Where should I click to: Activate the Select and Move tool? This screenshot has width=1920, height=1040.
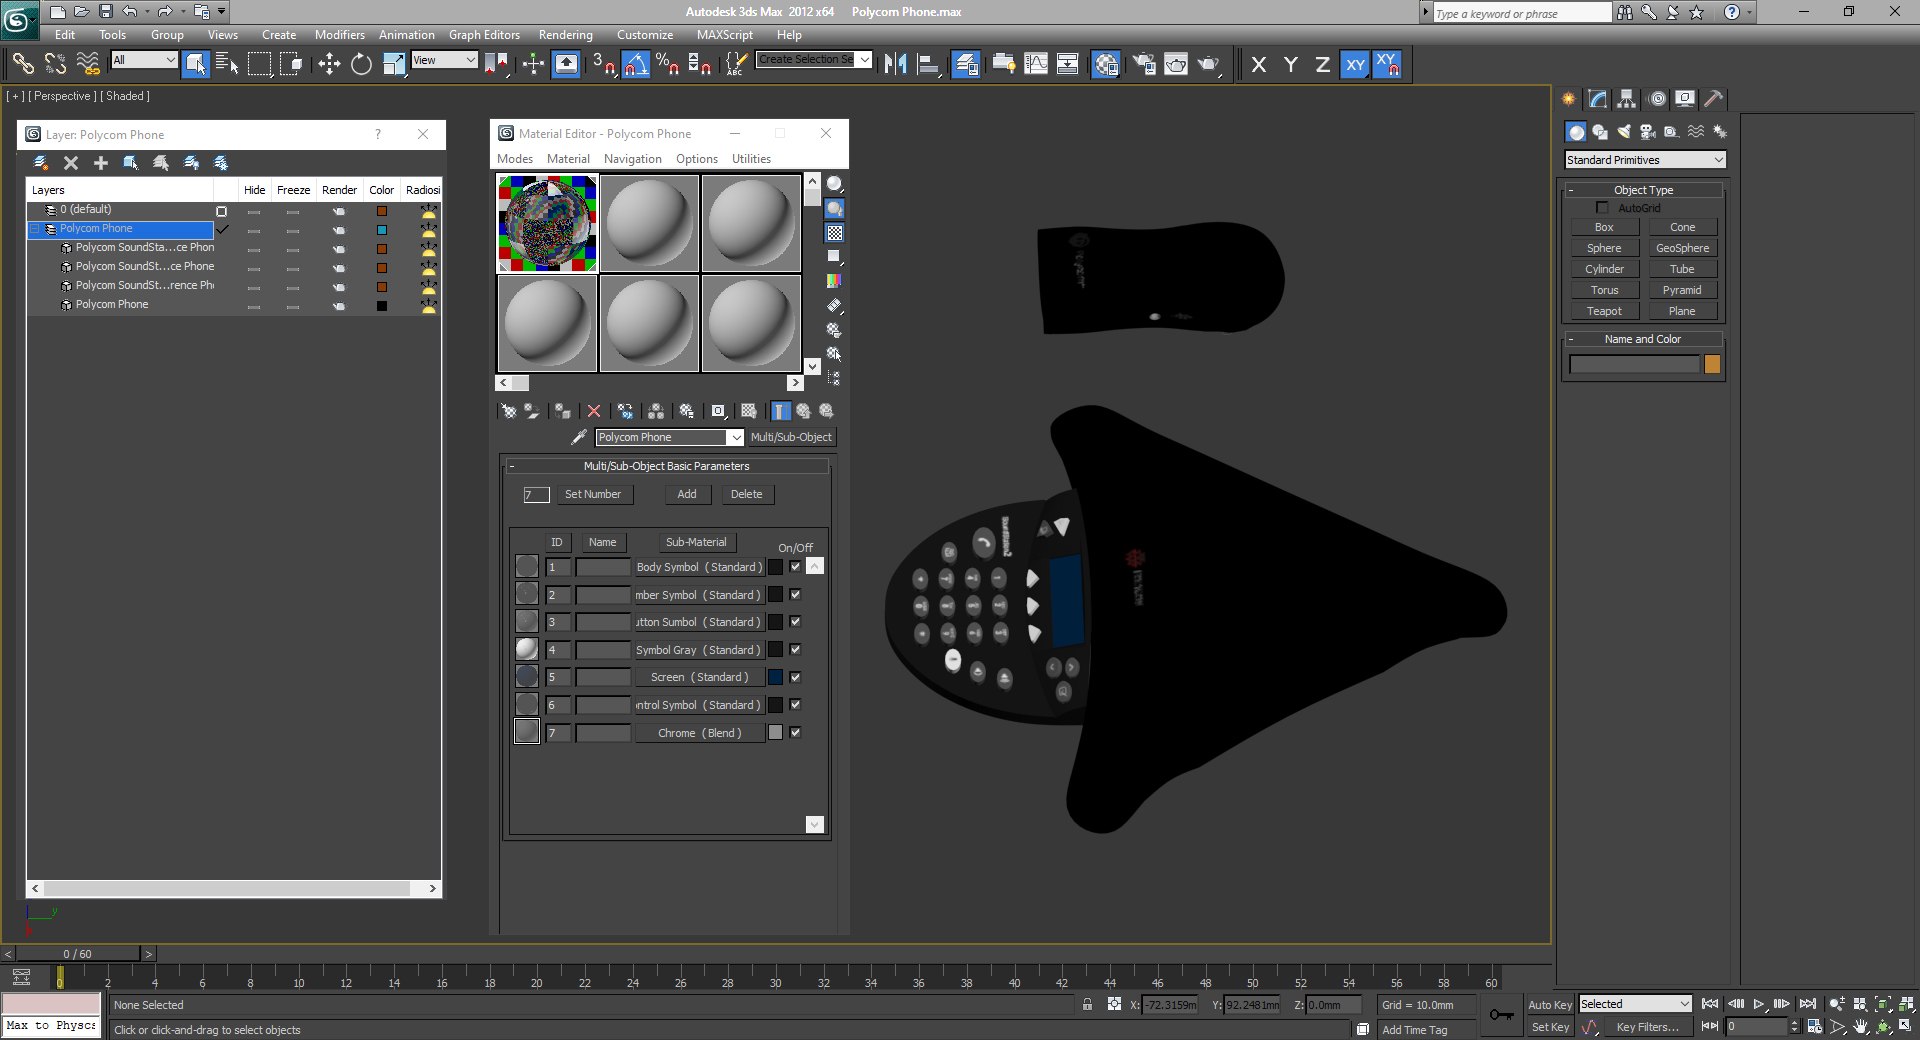tap(329, 65)
